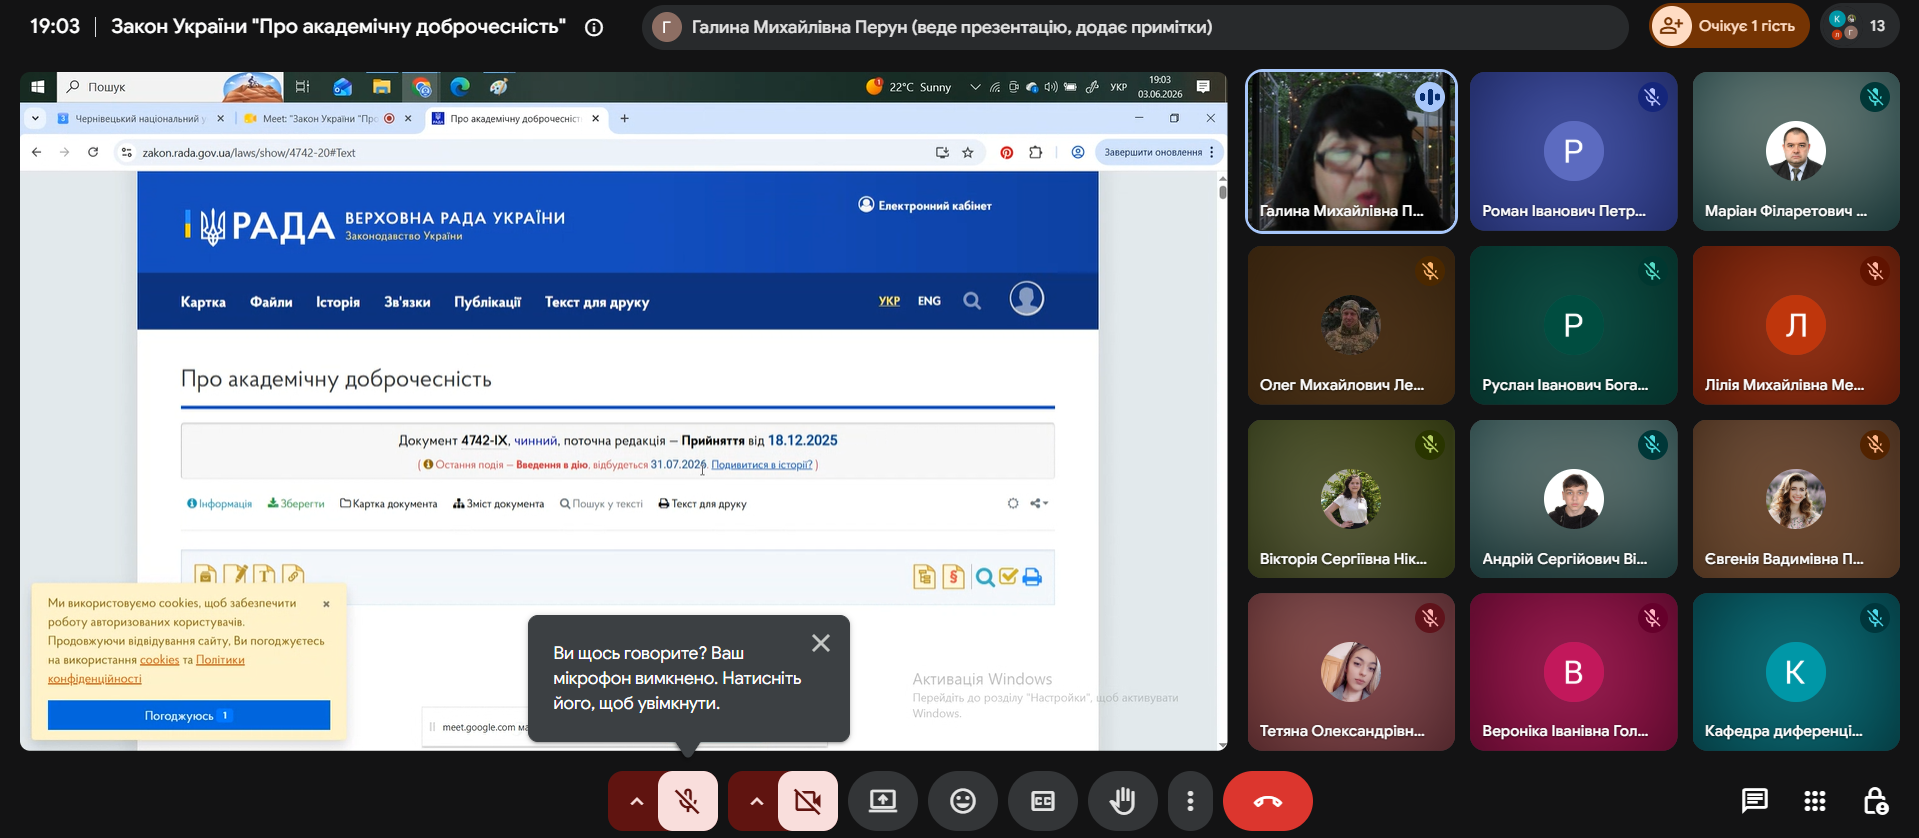Open 'Зміст документа' outline

click(x=499, y=504)
